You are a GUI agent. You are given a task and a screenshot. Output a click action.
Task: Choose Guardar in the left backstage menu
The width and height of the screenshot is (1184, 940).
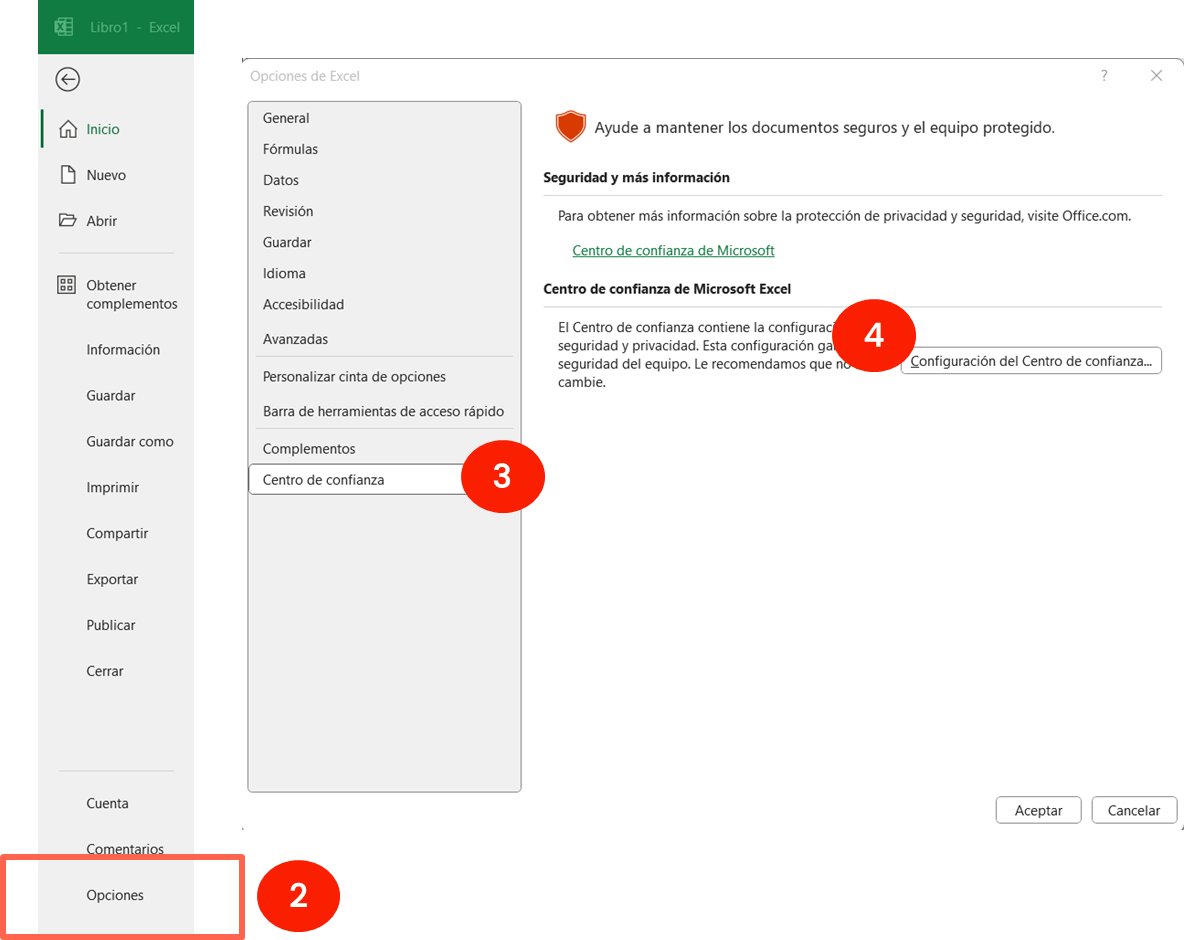pyautogui.click(x=111, y=396)
